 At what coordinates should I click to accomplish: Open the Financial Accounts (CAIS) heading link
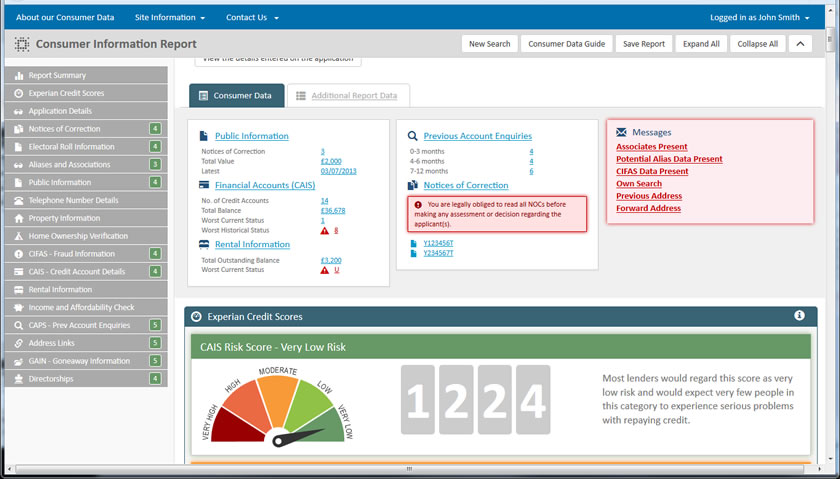(265, 185)
